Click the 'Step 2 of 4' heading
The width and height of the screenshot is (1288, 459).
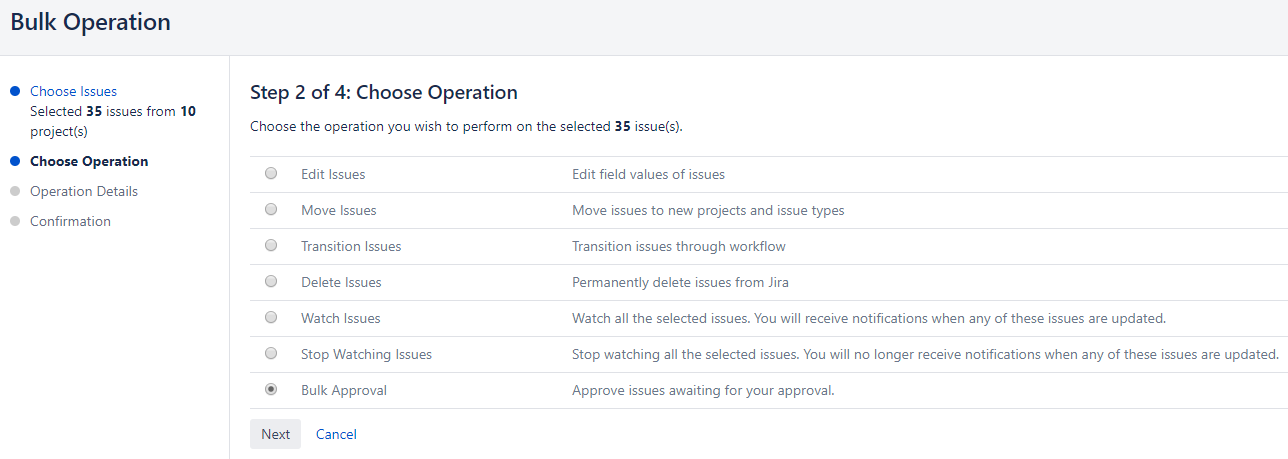(383, 93)
